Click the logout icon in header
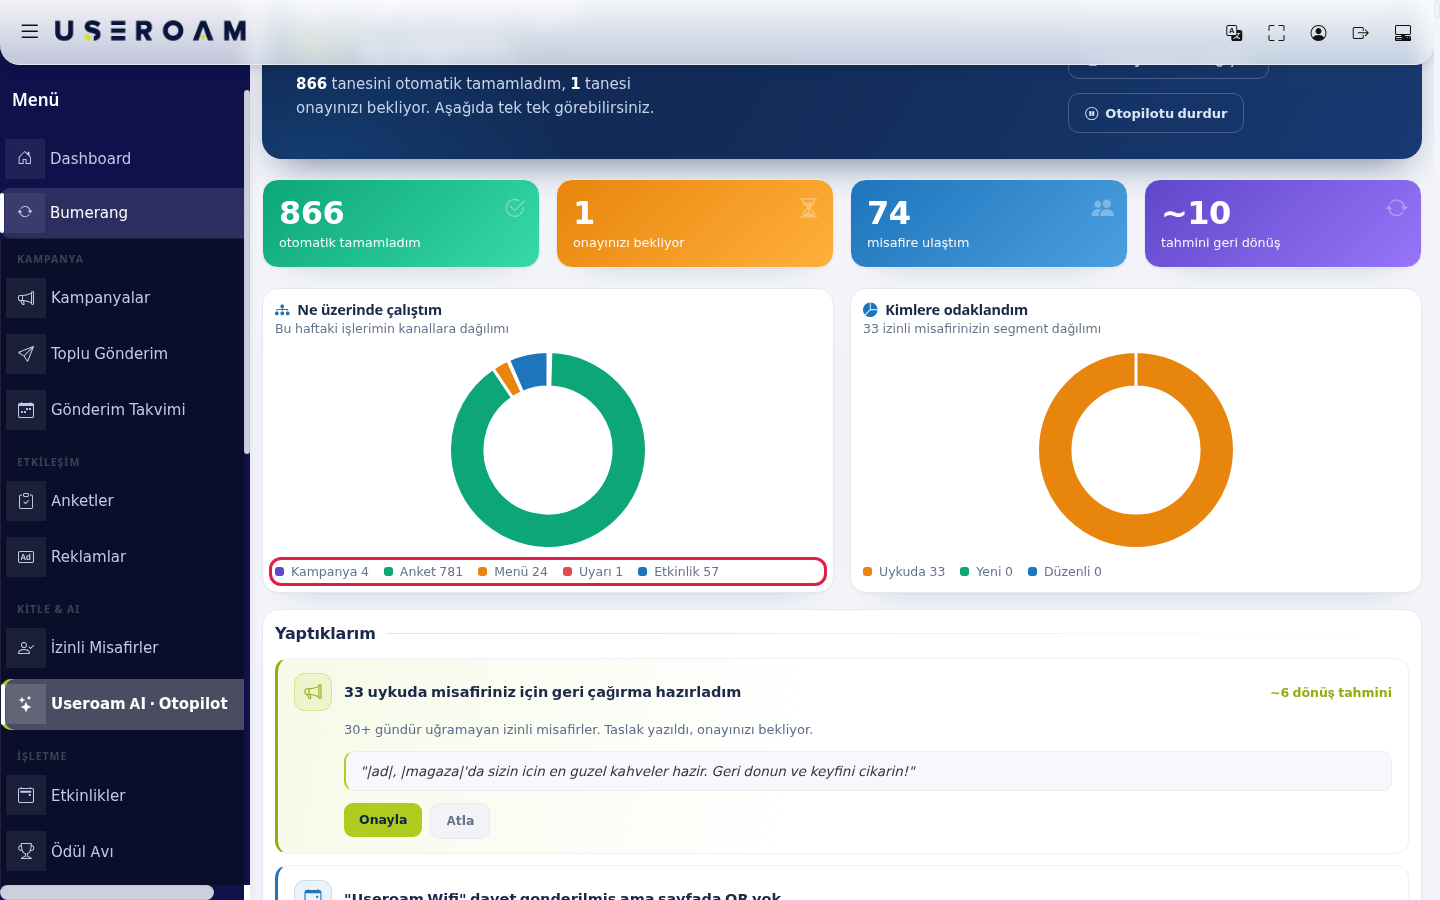Viewport: 1440px width, 900px height. 1360,33
